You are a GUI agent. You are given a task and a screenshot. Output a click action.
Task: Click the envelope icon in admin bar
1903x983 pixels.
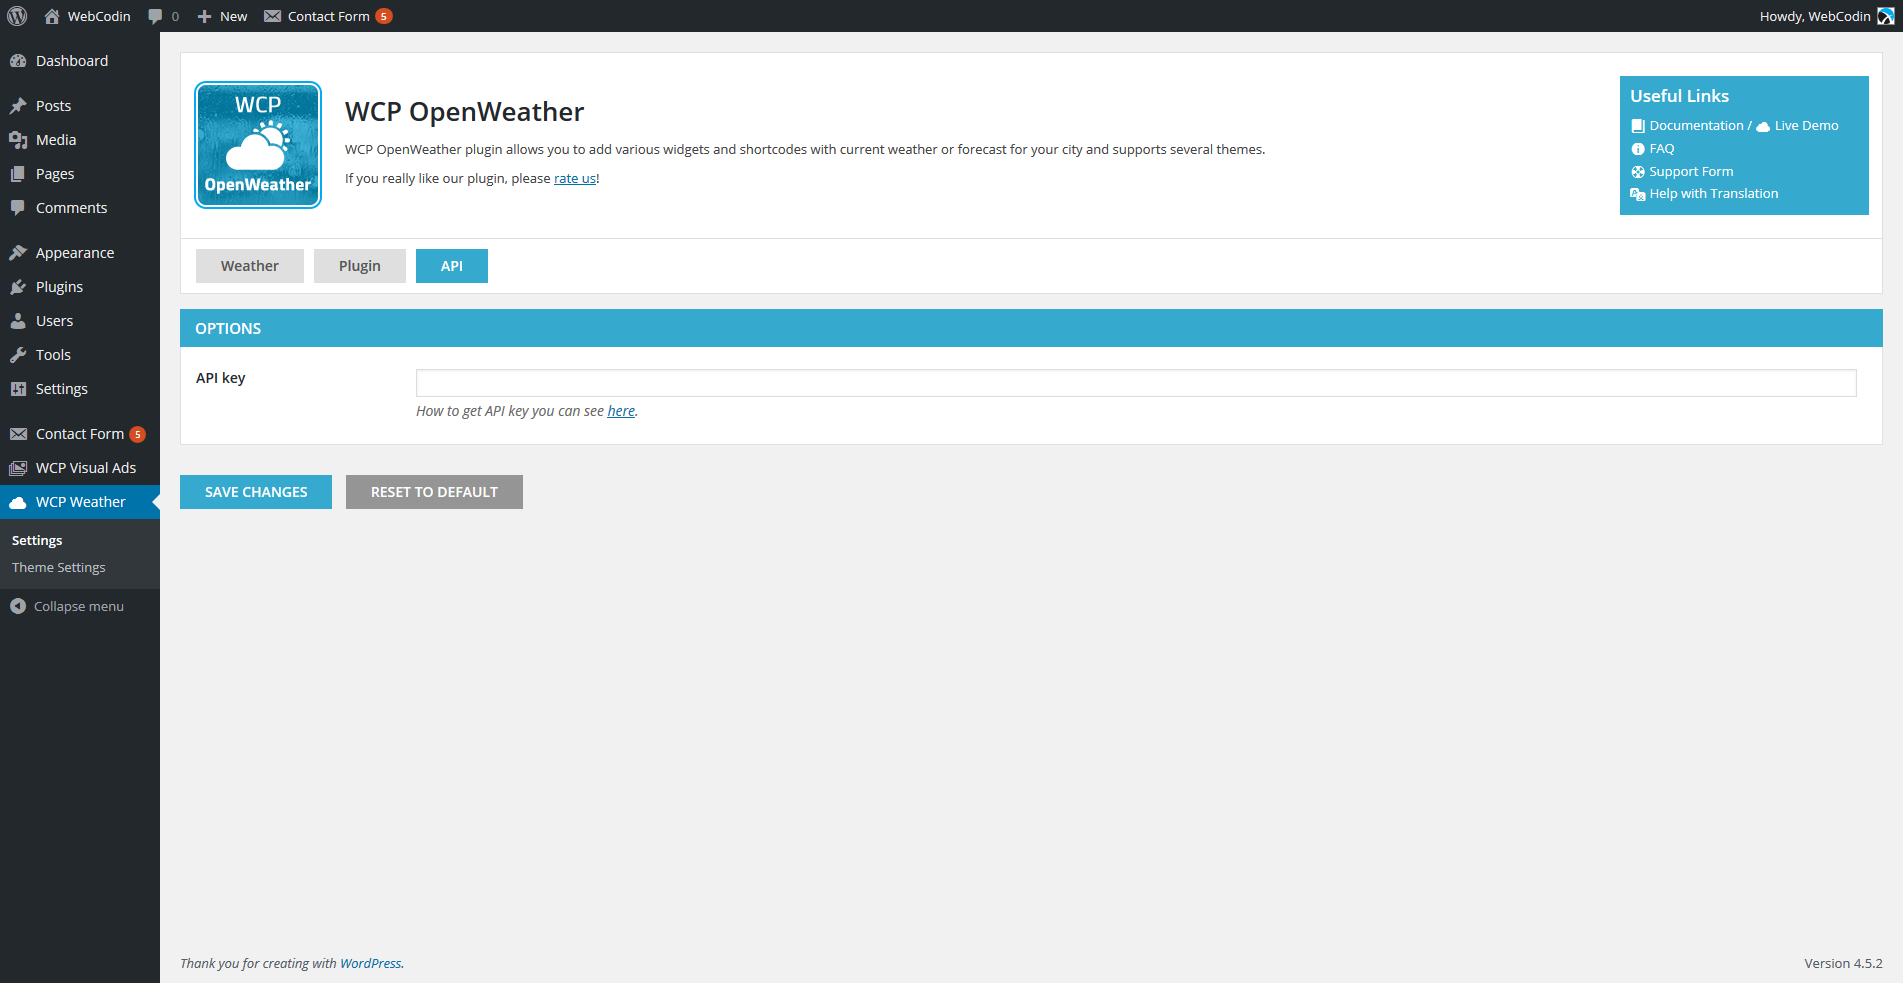tap(272, 16)
